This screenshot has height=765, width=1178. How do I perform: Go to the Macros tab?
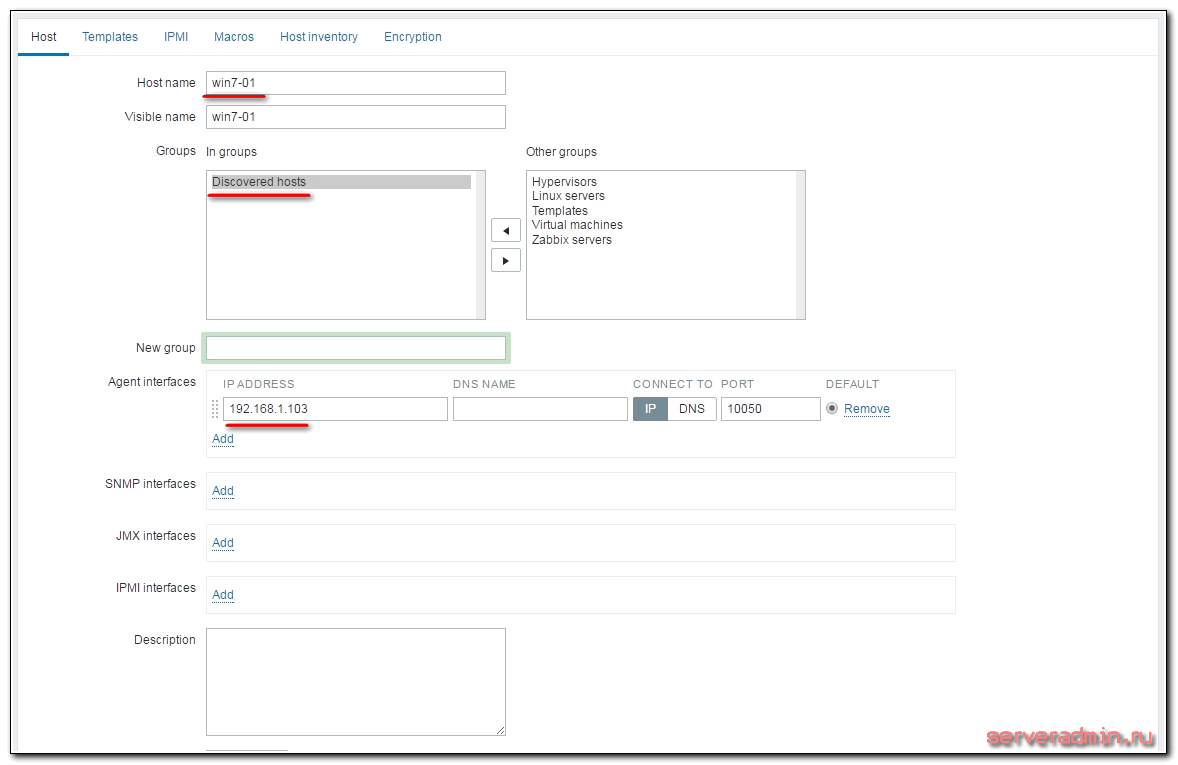coord(234,37)
